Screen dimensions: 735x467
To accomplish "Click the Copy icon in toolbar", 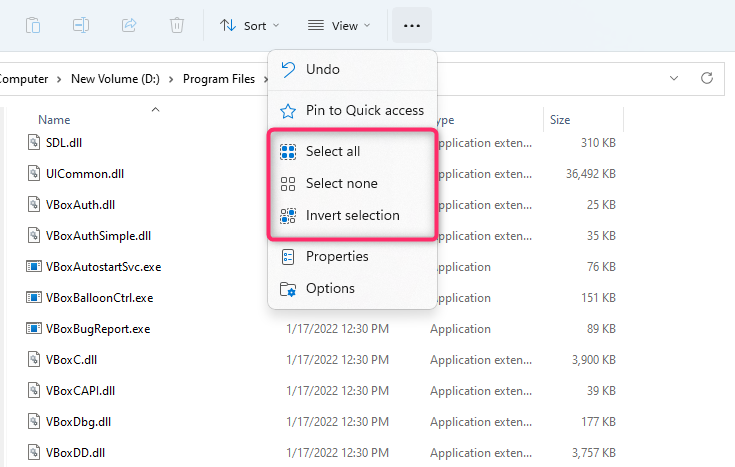I will click(34, 25).
